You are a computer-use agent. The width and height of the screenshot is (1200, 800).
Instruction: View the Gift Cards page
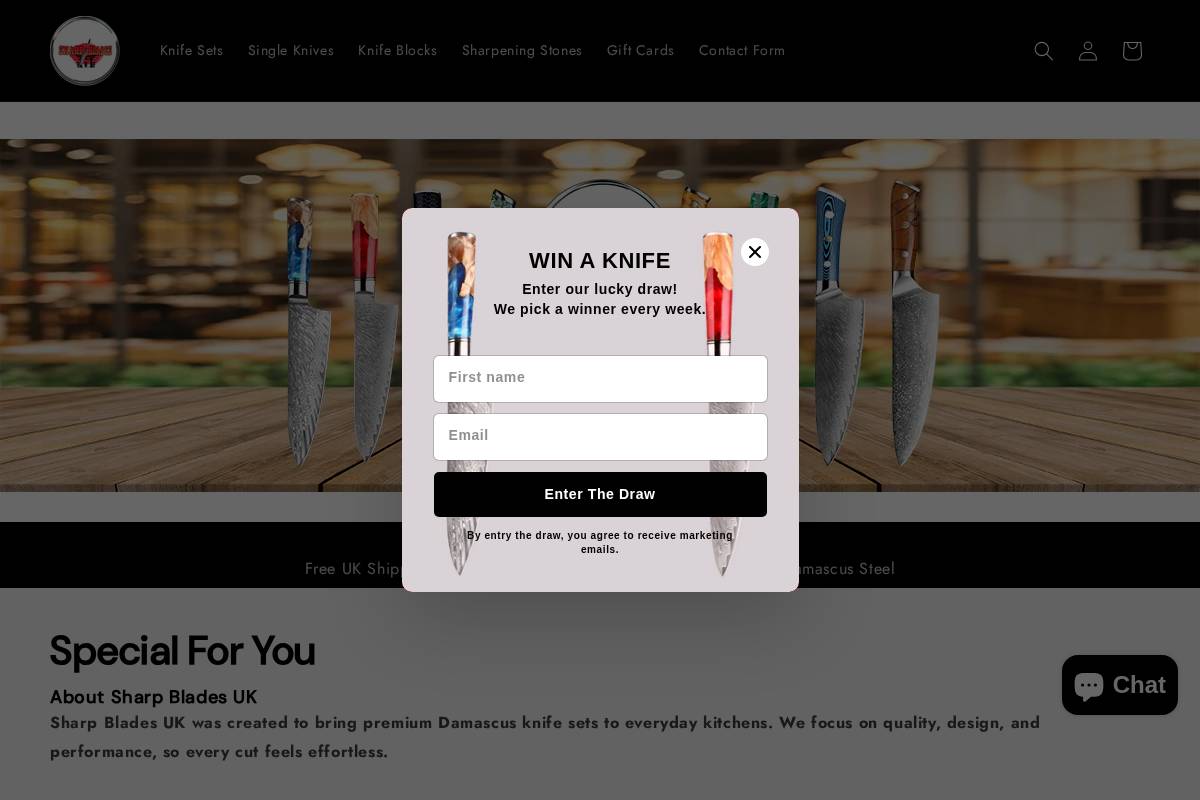point(640,51)
